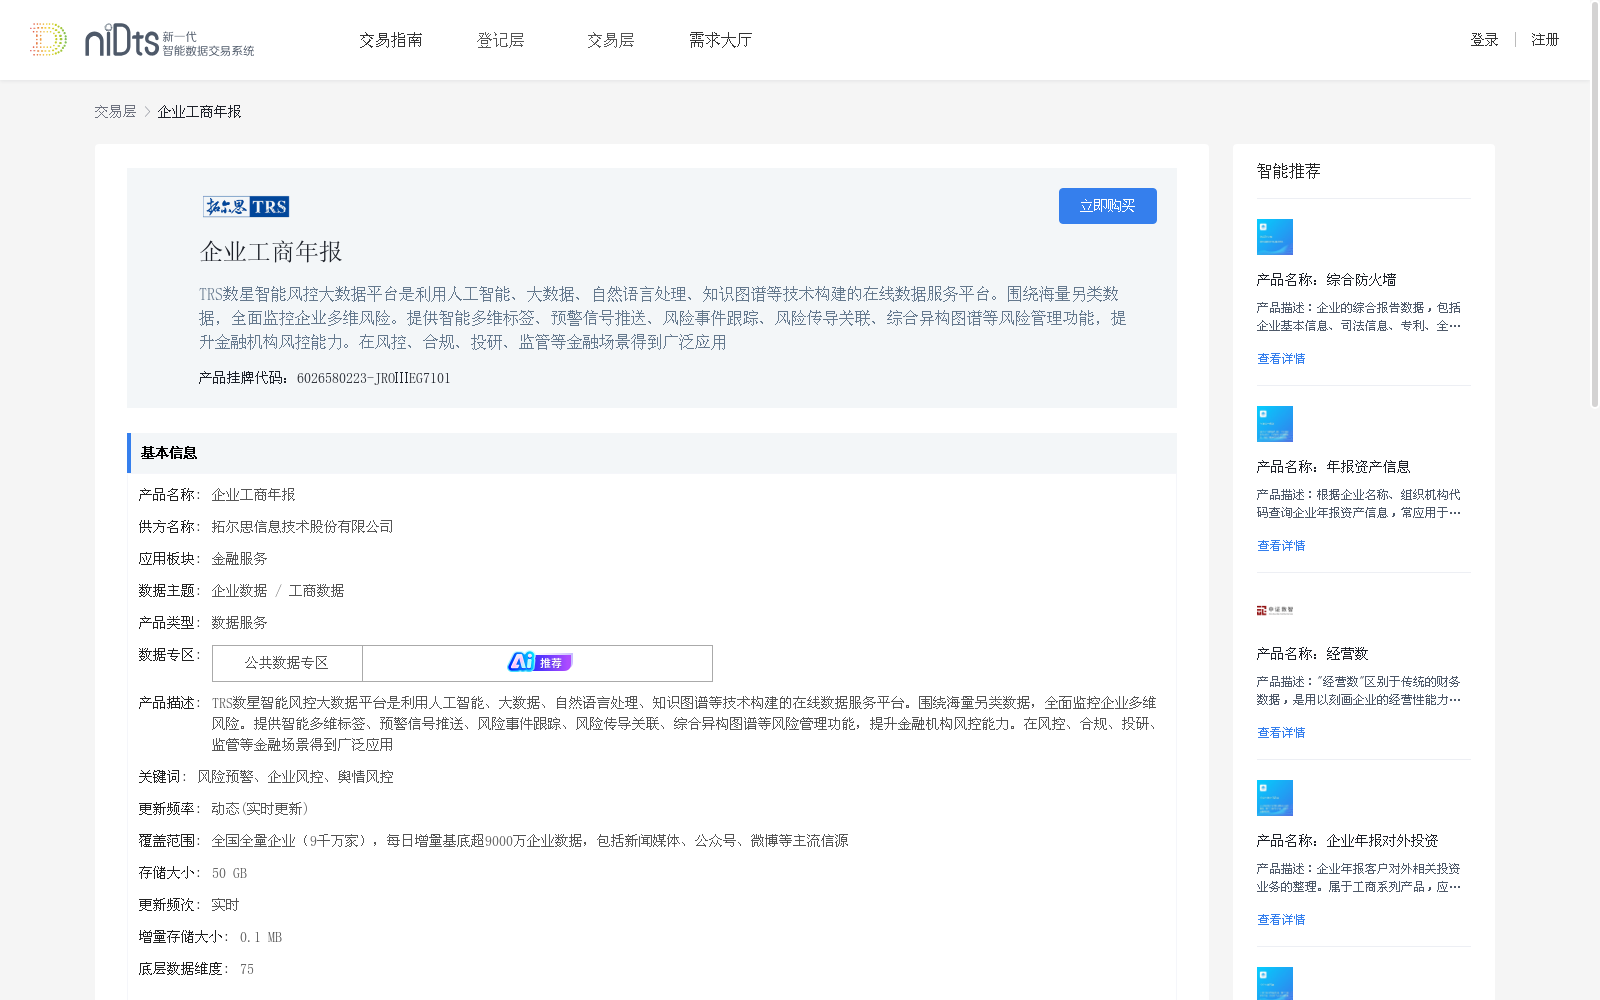Screen dimensions: 1600x1000
Task: Click the product code 6026580223-JROIIIEG7101
Action: click(x=374, y=378)
